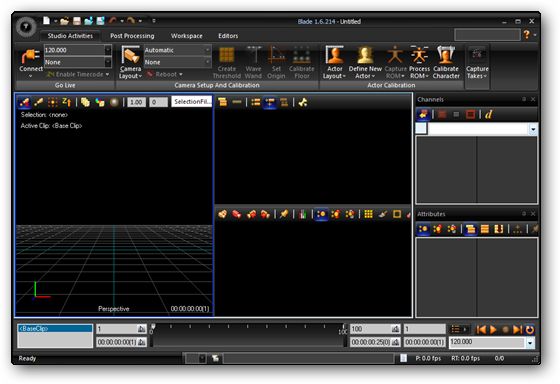Open the Capture Takes tool
The width and height of the screenshot is (560, 384).
coord(477,63)
